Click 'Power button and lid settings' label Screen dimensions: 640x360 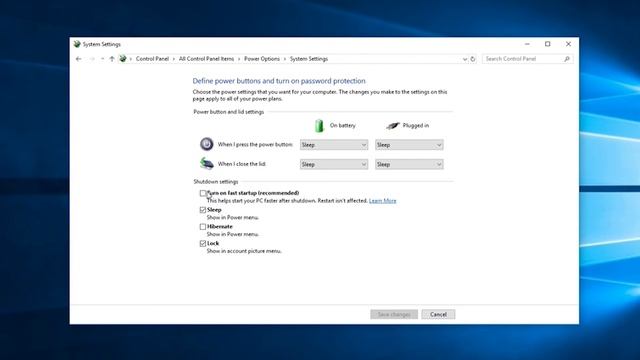coord(229,112)
